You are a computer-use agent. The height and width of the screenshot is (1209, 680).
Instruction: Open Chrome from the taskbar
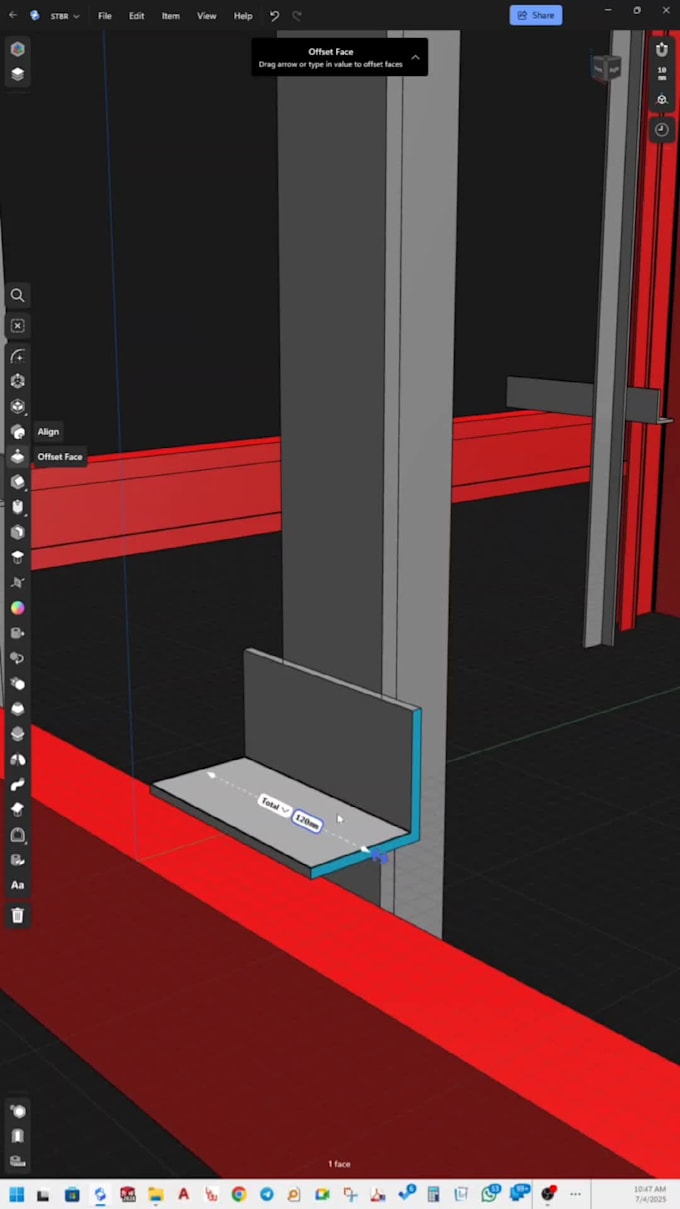238,1194
